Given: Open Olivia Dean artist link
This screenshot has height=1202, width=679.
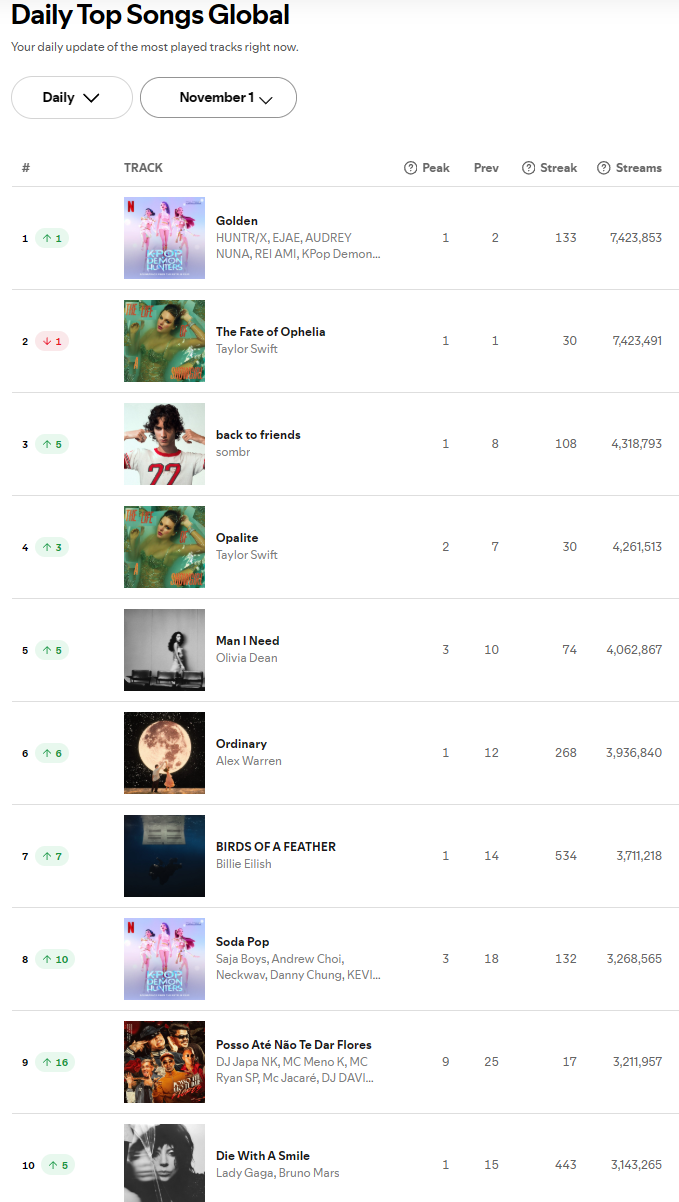Looking at the screenshot, I should (x=247, y=658).
